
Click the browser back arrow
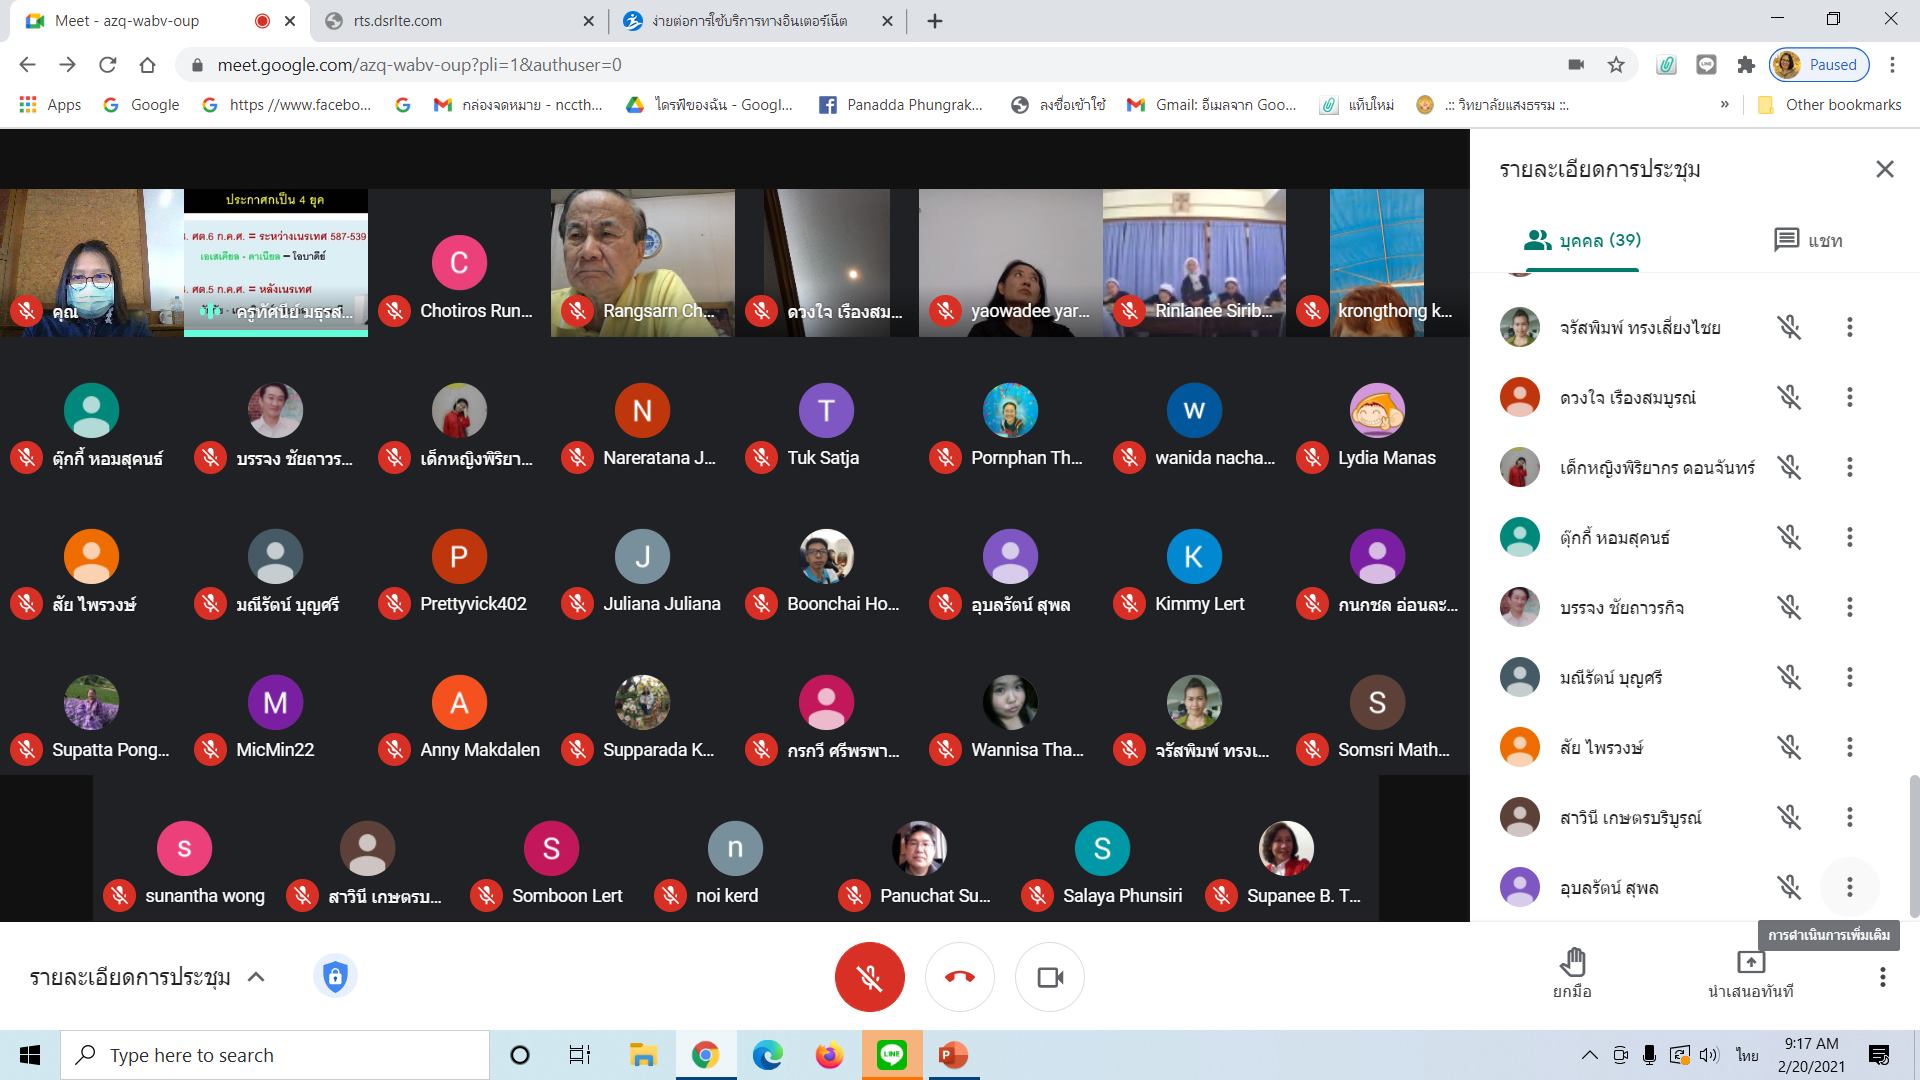tap(27, 65)
